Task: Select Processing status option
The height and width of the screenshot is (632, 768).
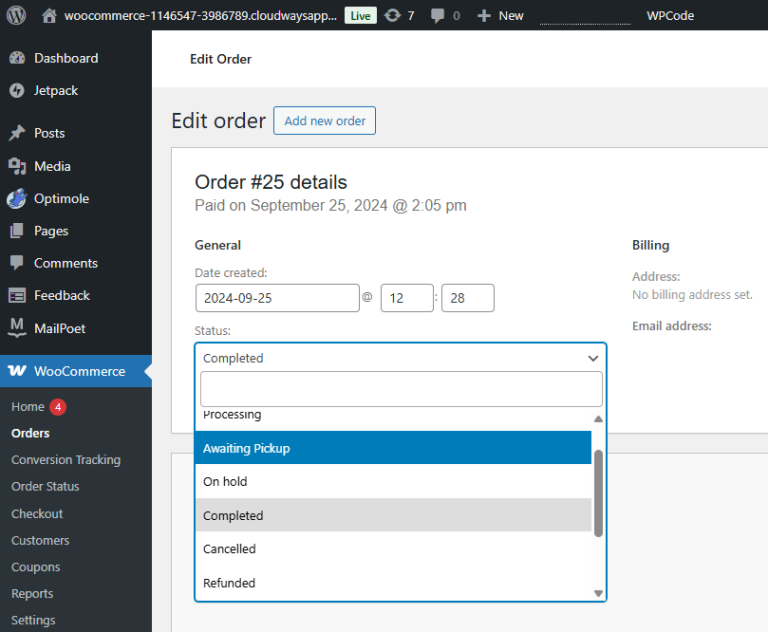Action: [x=393, y=415]
